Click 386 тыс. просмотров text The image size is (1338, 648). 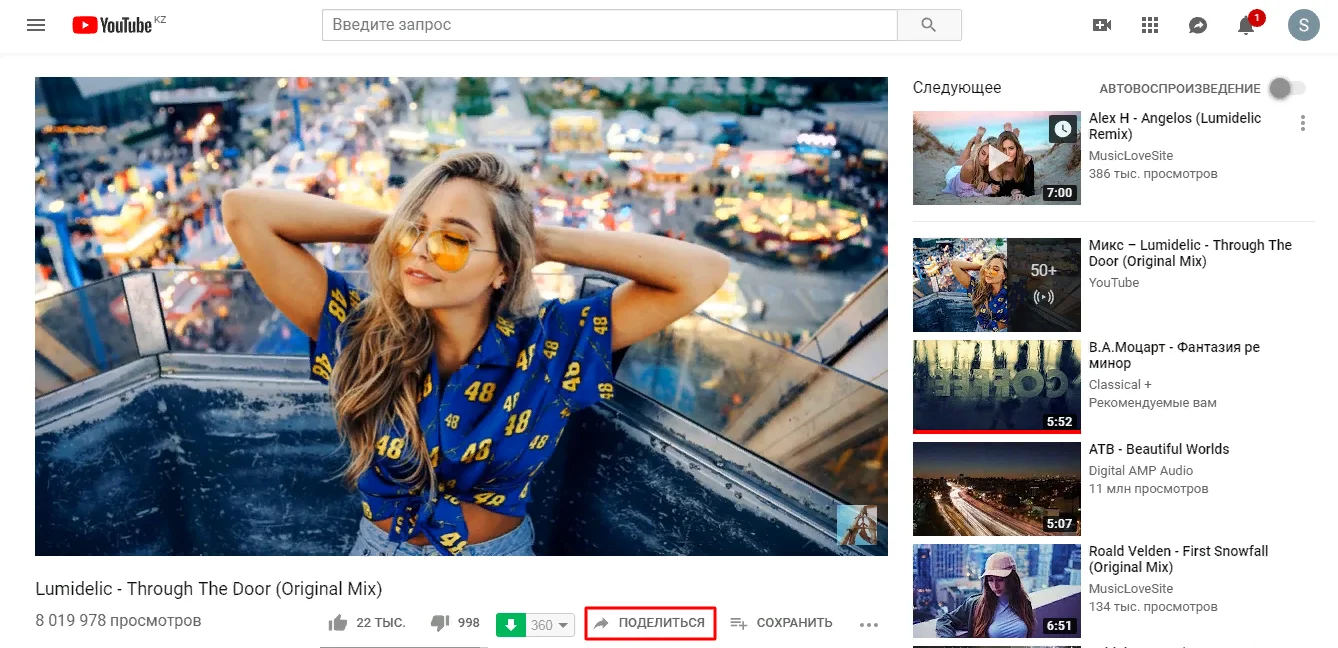1153,174
